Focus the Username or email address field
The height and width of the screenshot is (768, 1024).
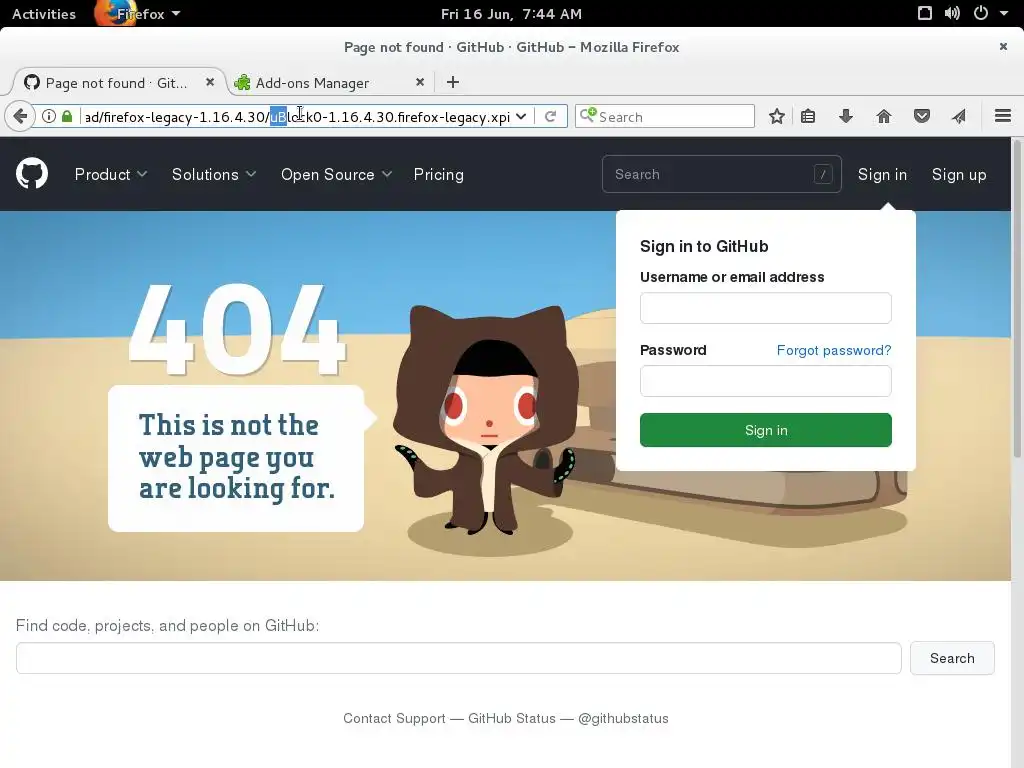[x=765, y=308]
